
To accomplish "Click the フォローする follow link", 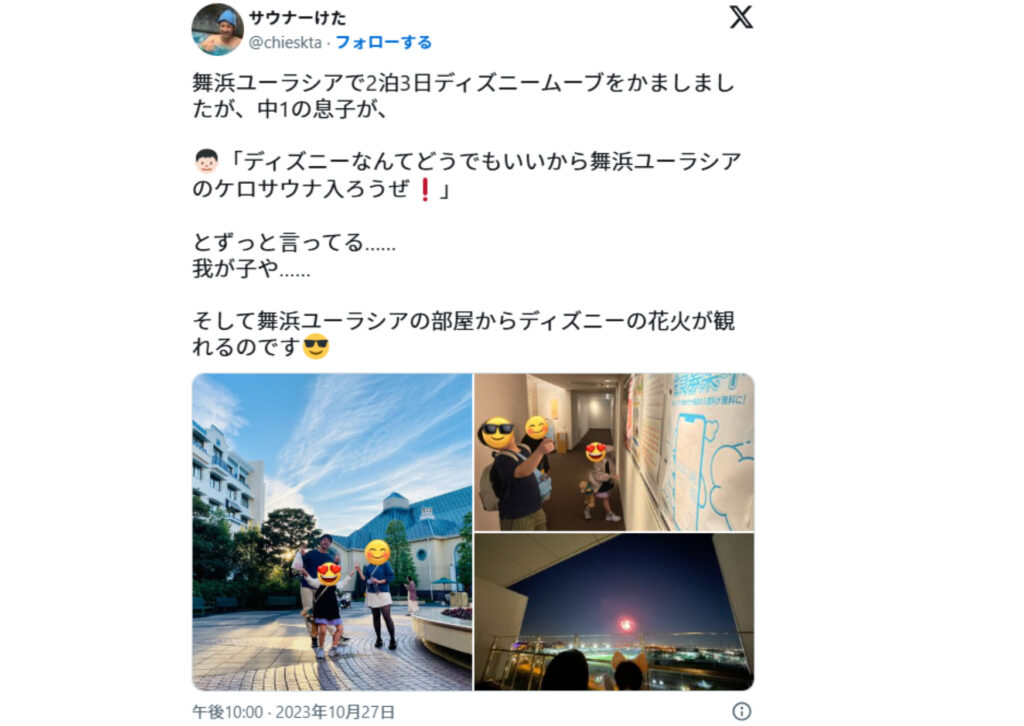I will pyautogui.click(x=383, y=42).
